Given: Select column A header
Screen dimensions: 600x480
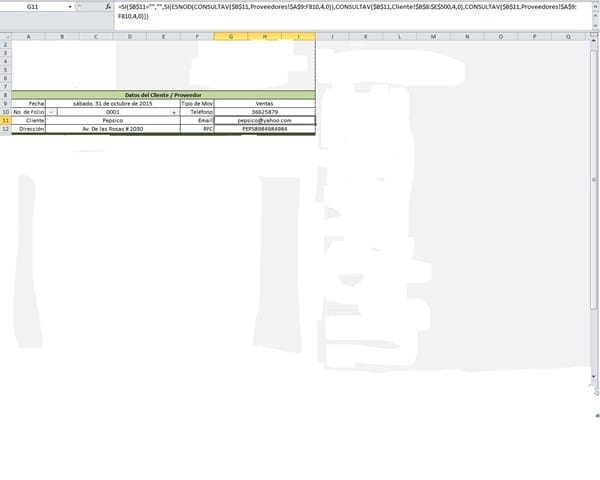Looking at the screenshot, I should coord(28,37).
